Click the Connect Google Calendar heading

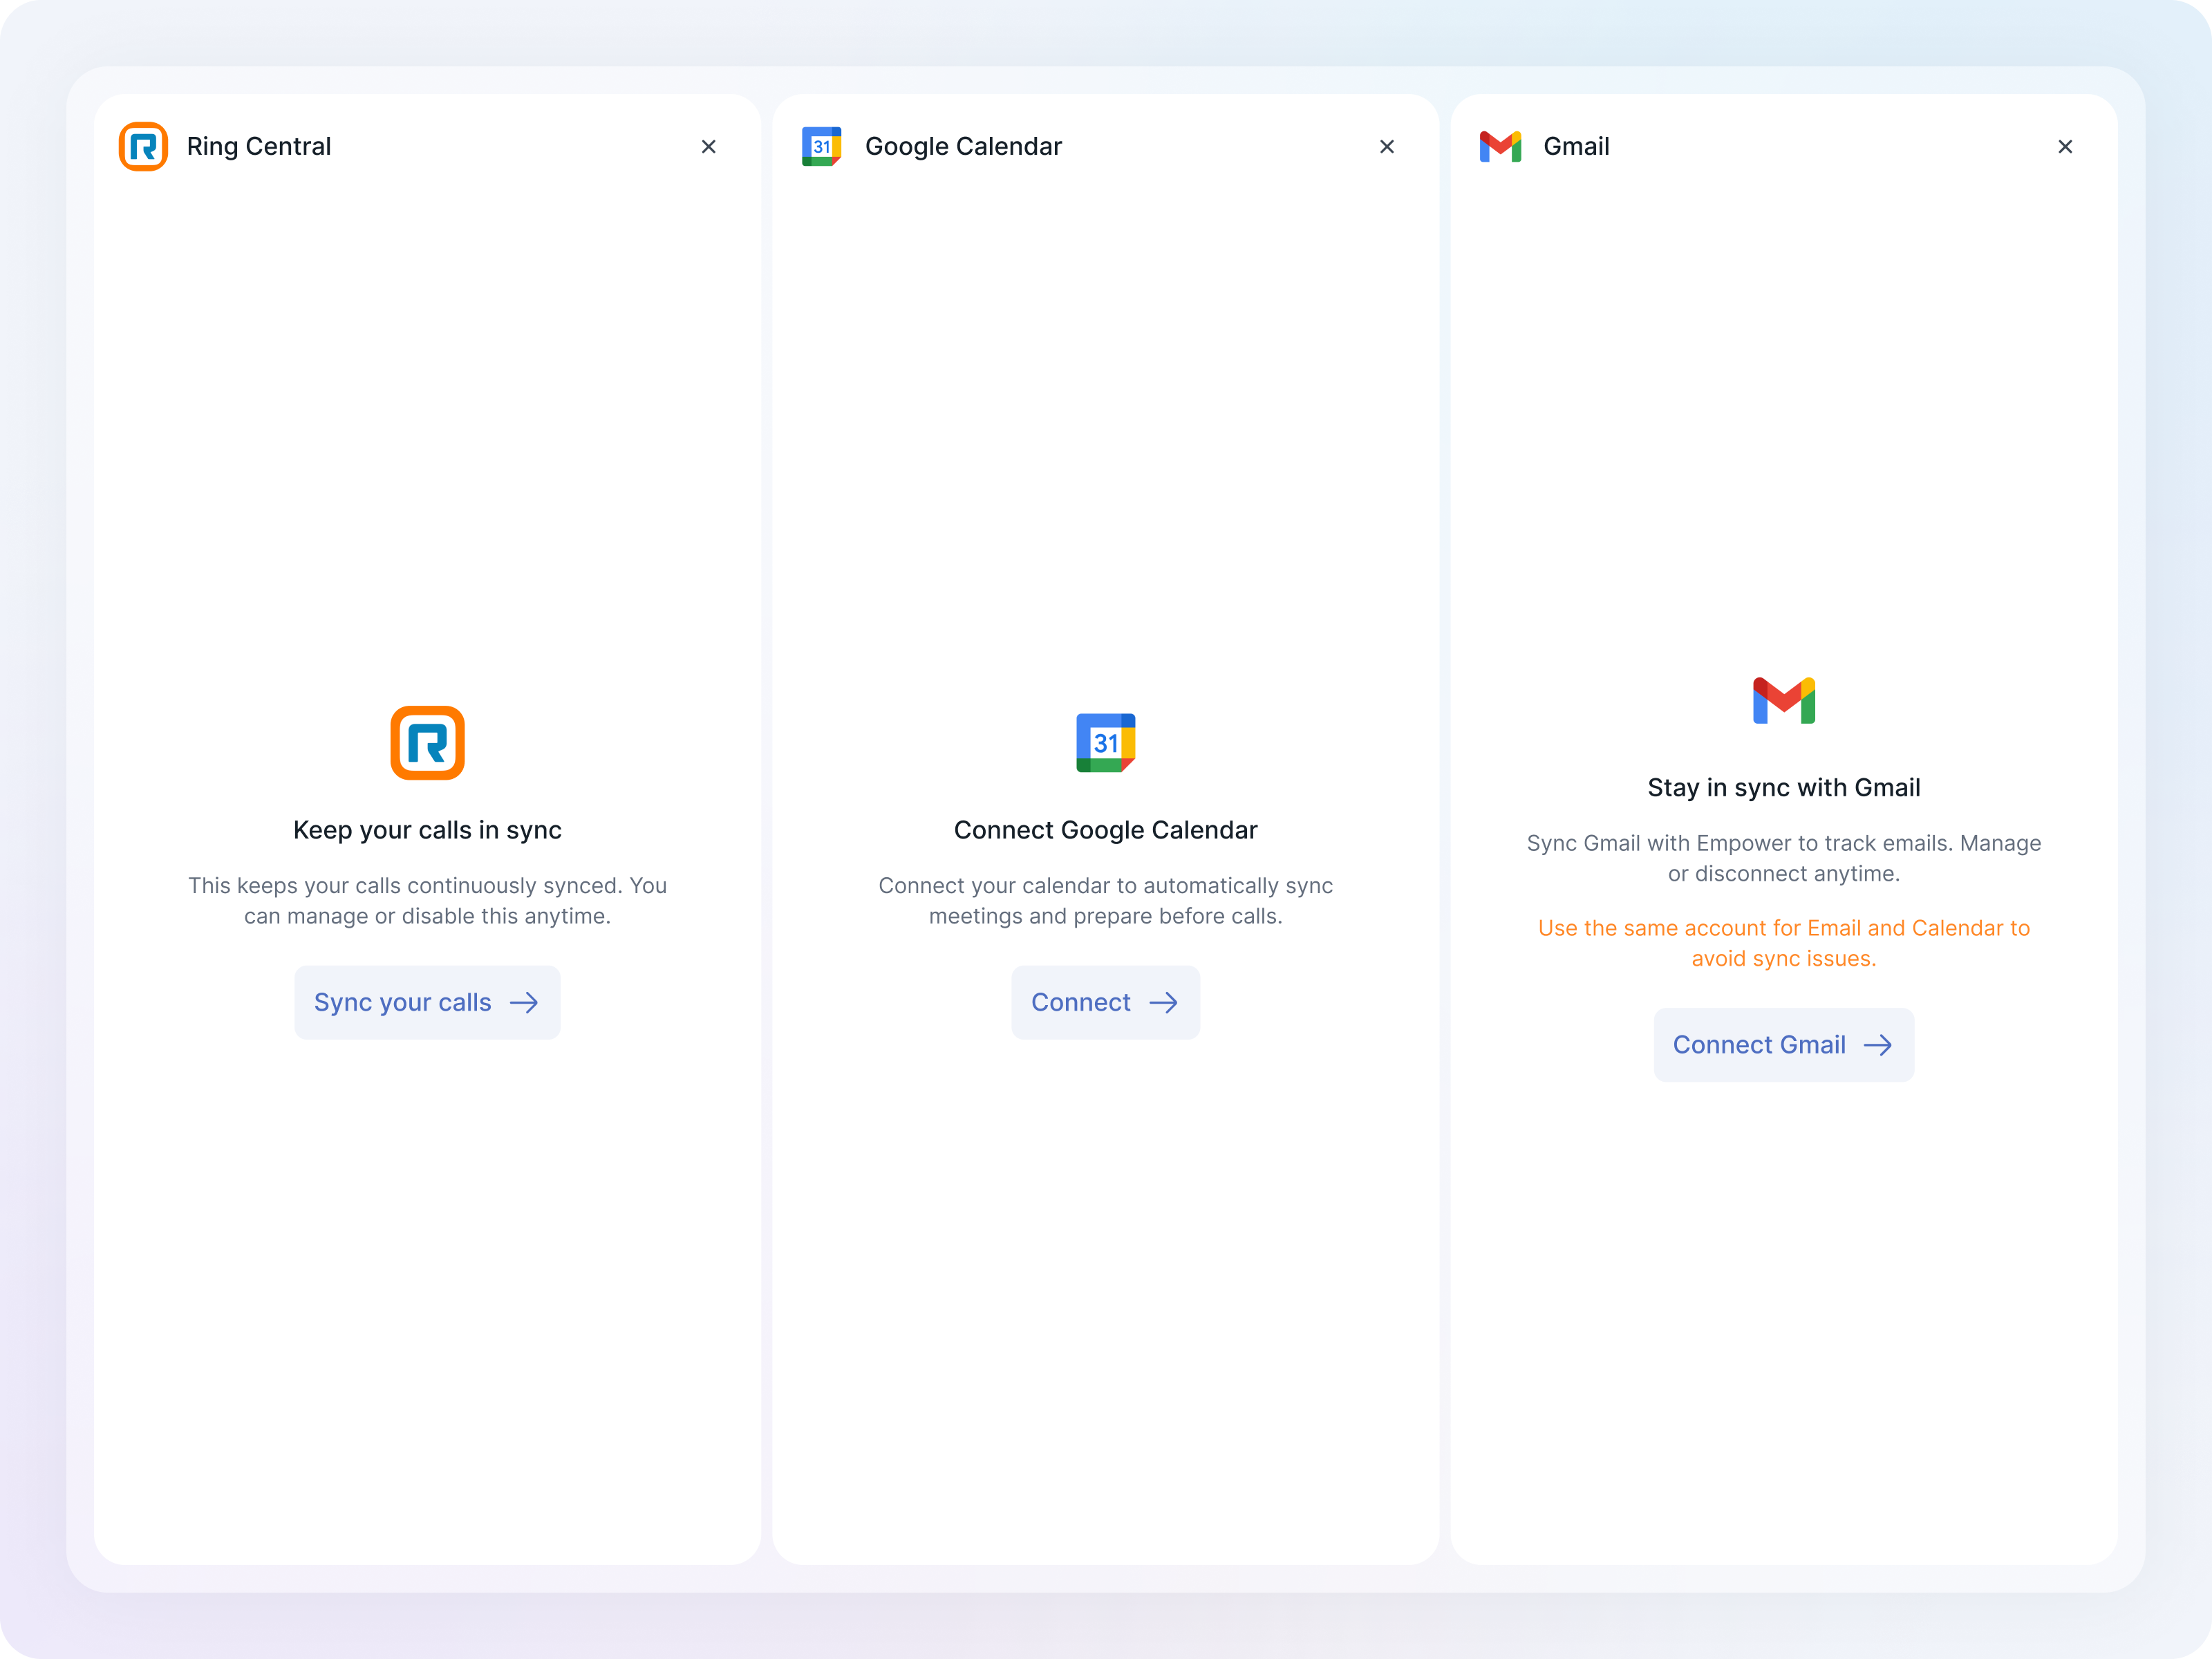1105,830
